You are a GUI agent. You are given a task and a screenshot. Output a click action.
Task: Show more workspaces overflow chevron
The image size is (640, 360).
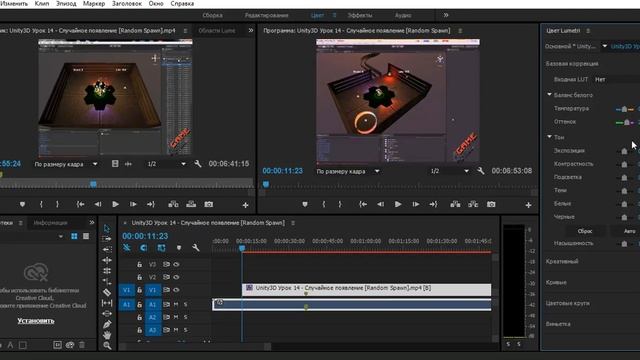coord(446,15)
